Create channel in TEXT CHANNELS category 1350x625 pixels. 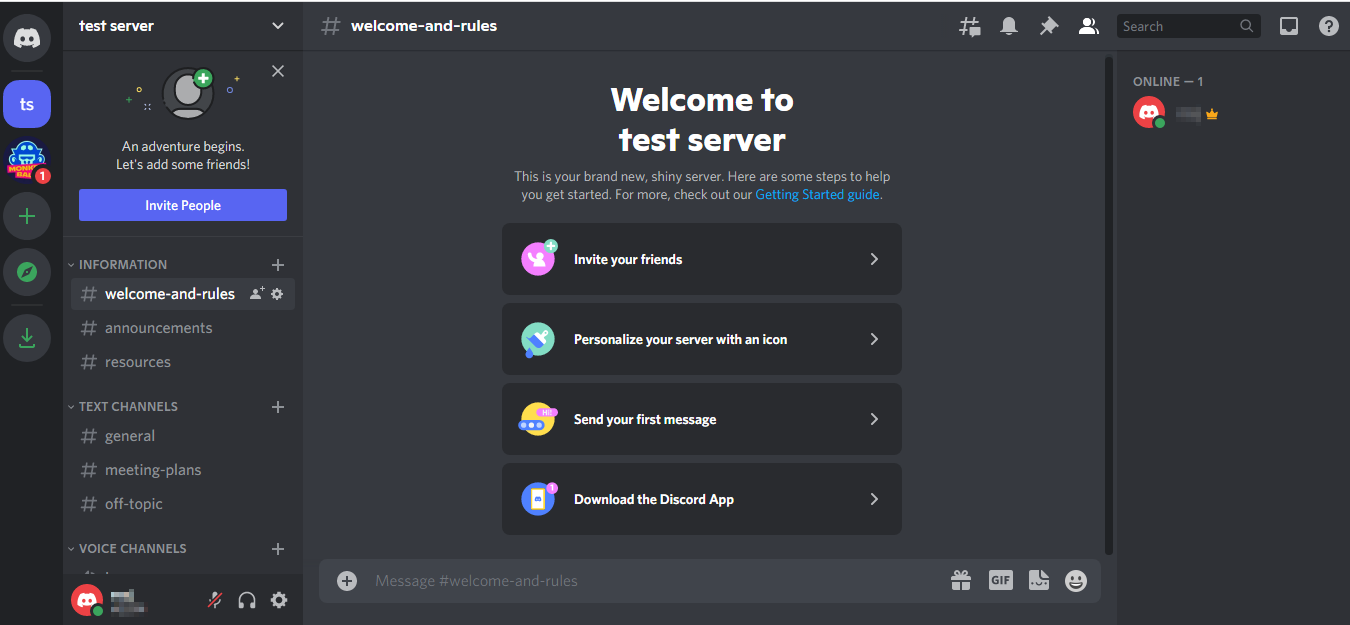pos(278,407)
